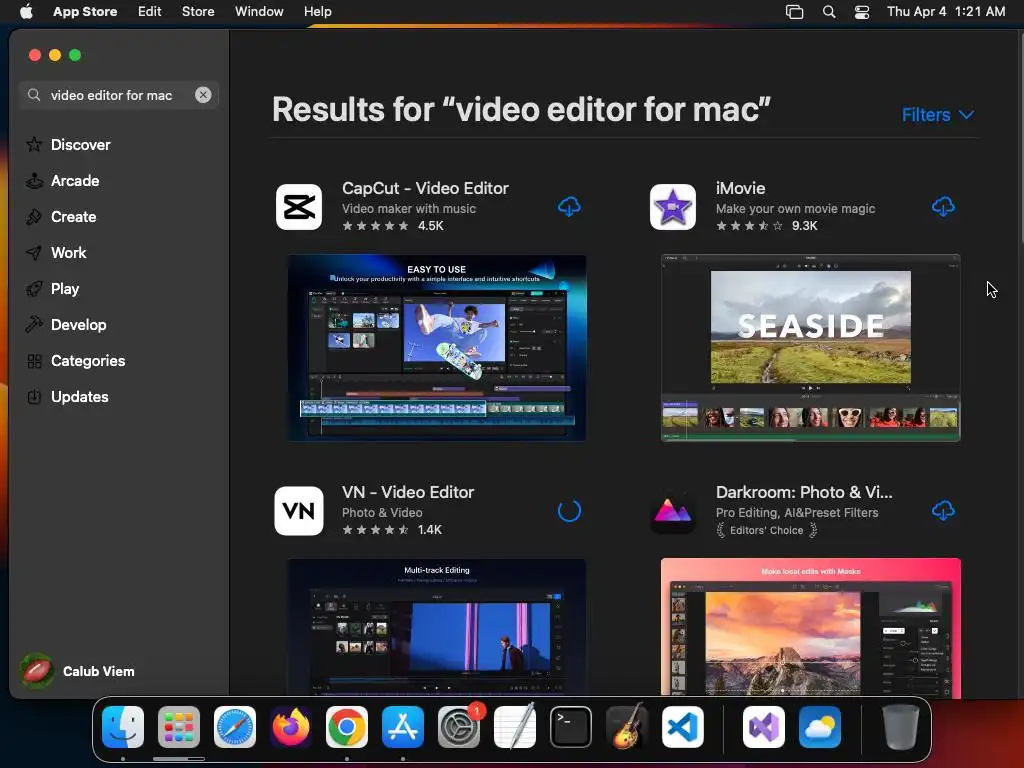Click CapCut 4.5K star rating
Viewport: 1024px width, 768px height.
tap(392, 225)
